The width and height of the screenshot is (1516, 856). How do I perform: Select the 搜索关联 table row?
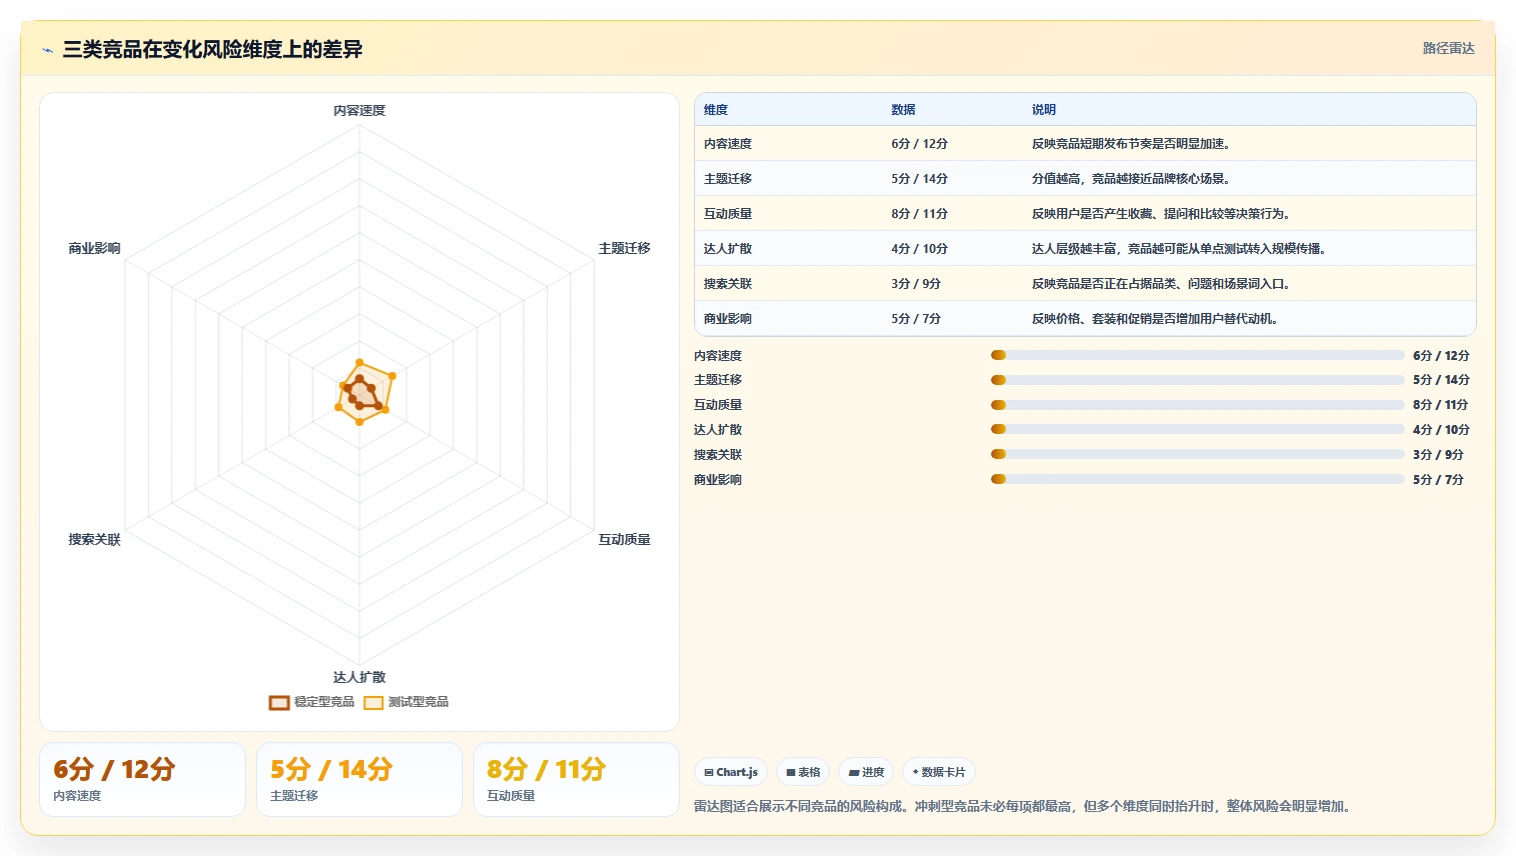(x=1085, y=283)
